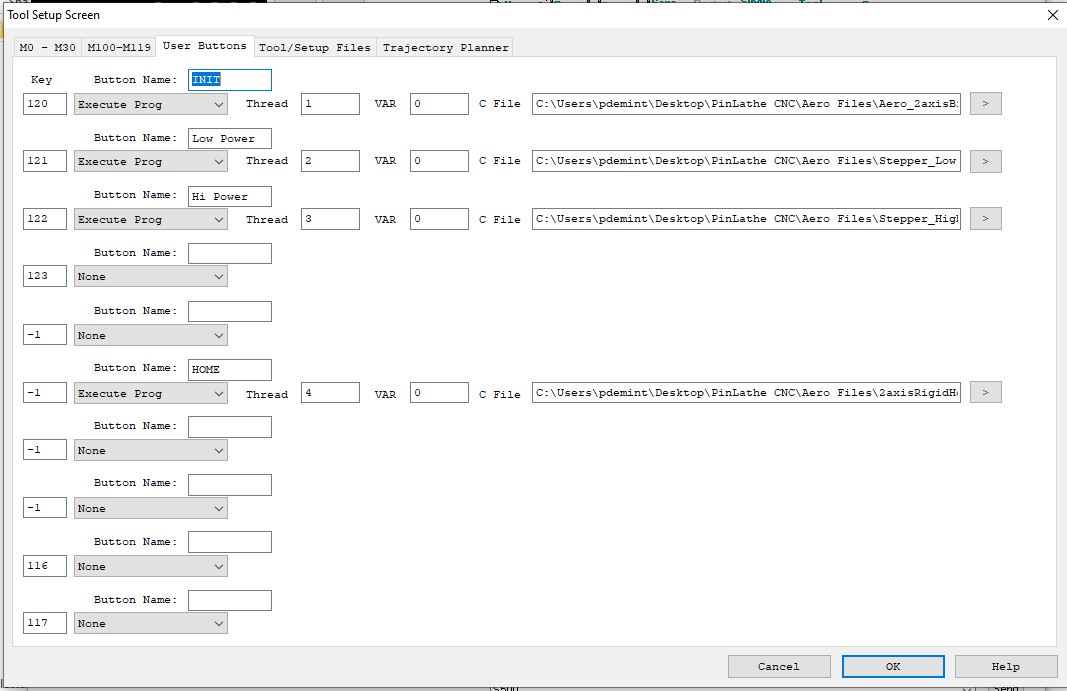Expand the action dropdown for key 123
Image resolution: width=1067 pixels, height=691 pixels.
150,277
